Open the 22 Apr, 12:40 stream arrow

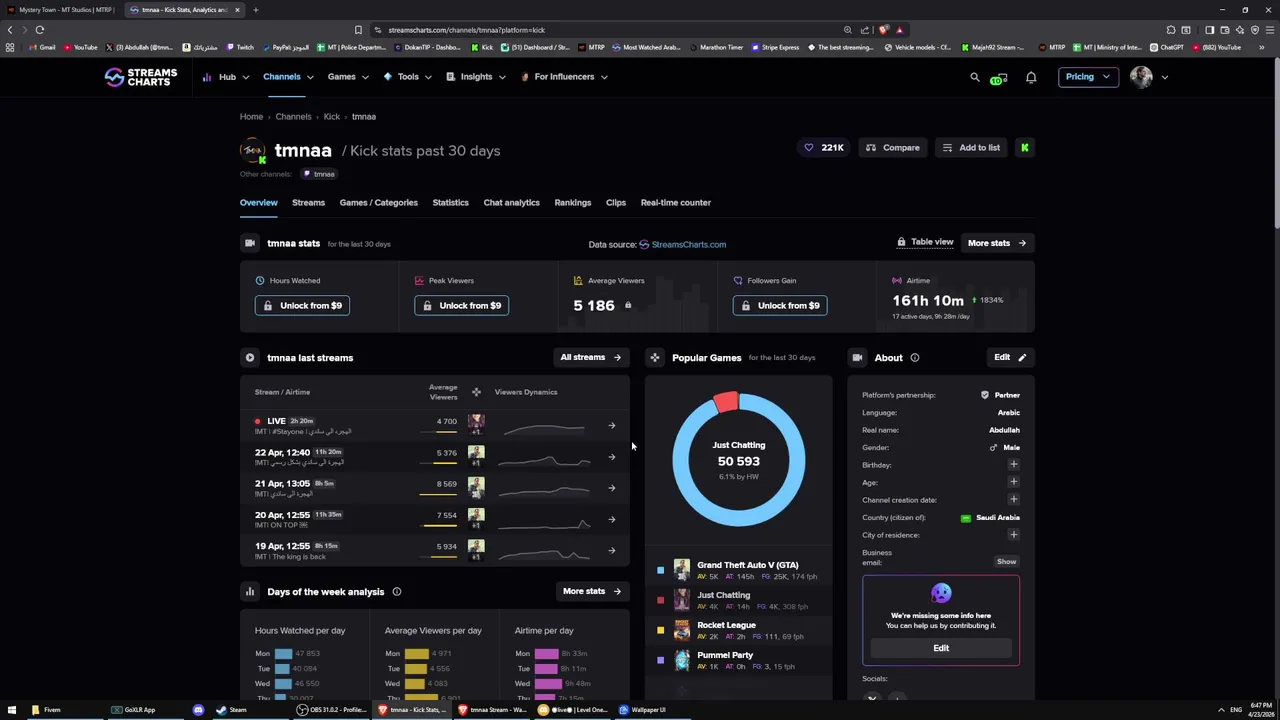(x=612, y=457)
